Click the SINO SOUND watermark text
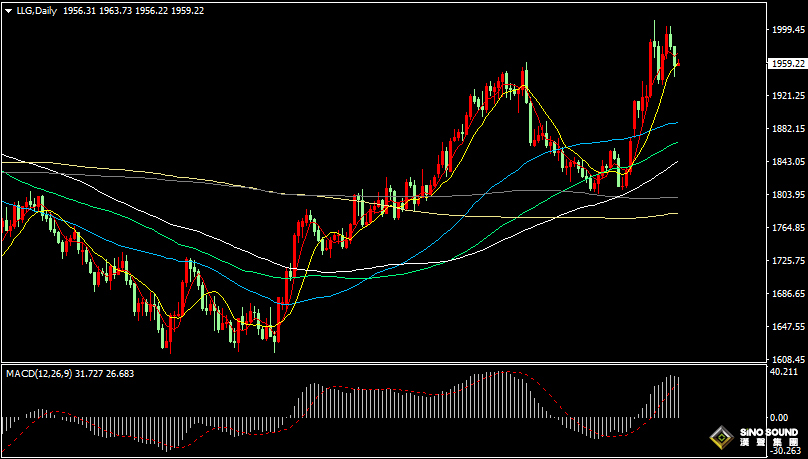 click(x=769, y=433)
